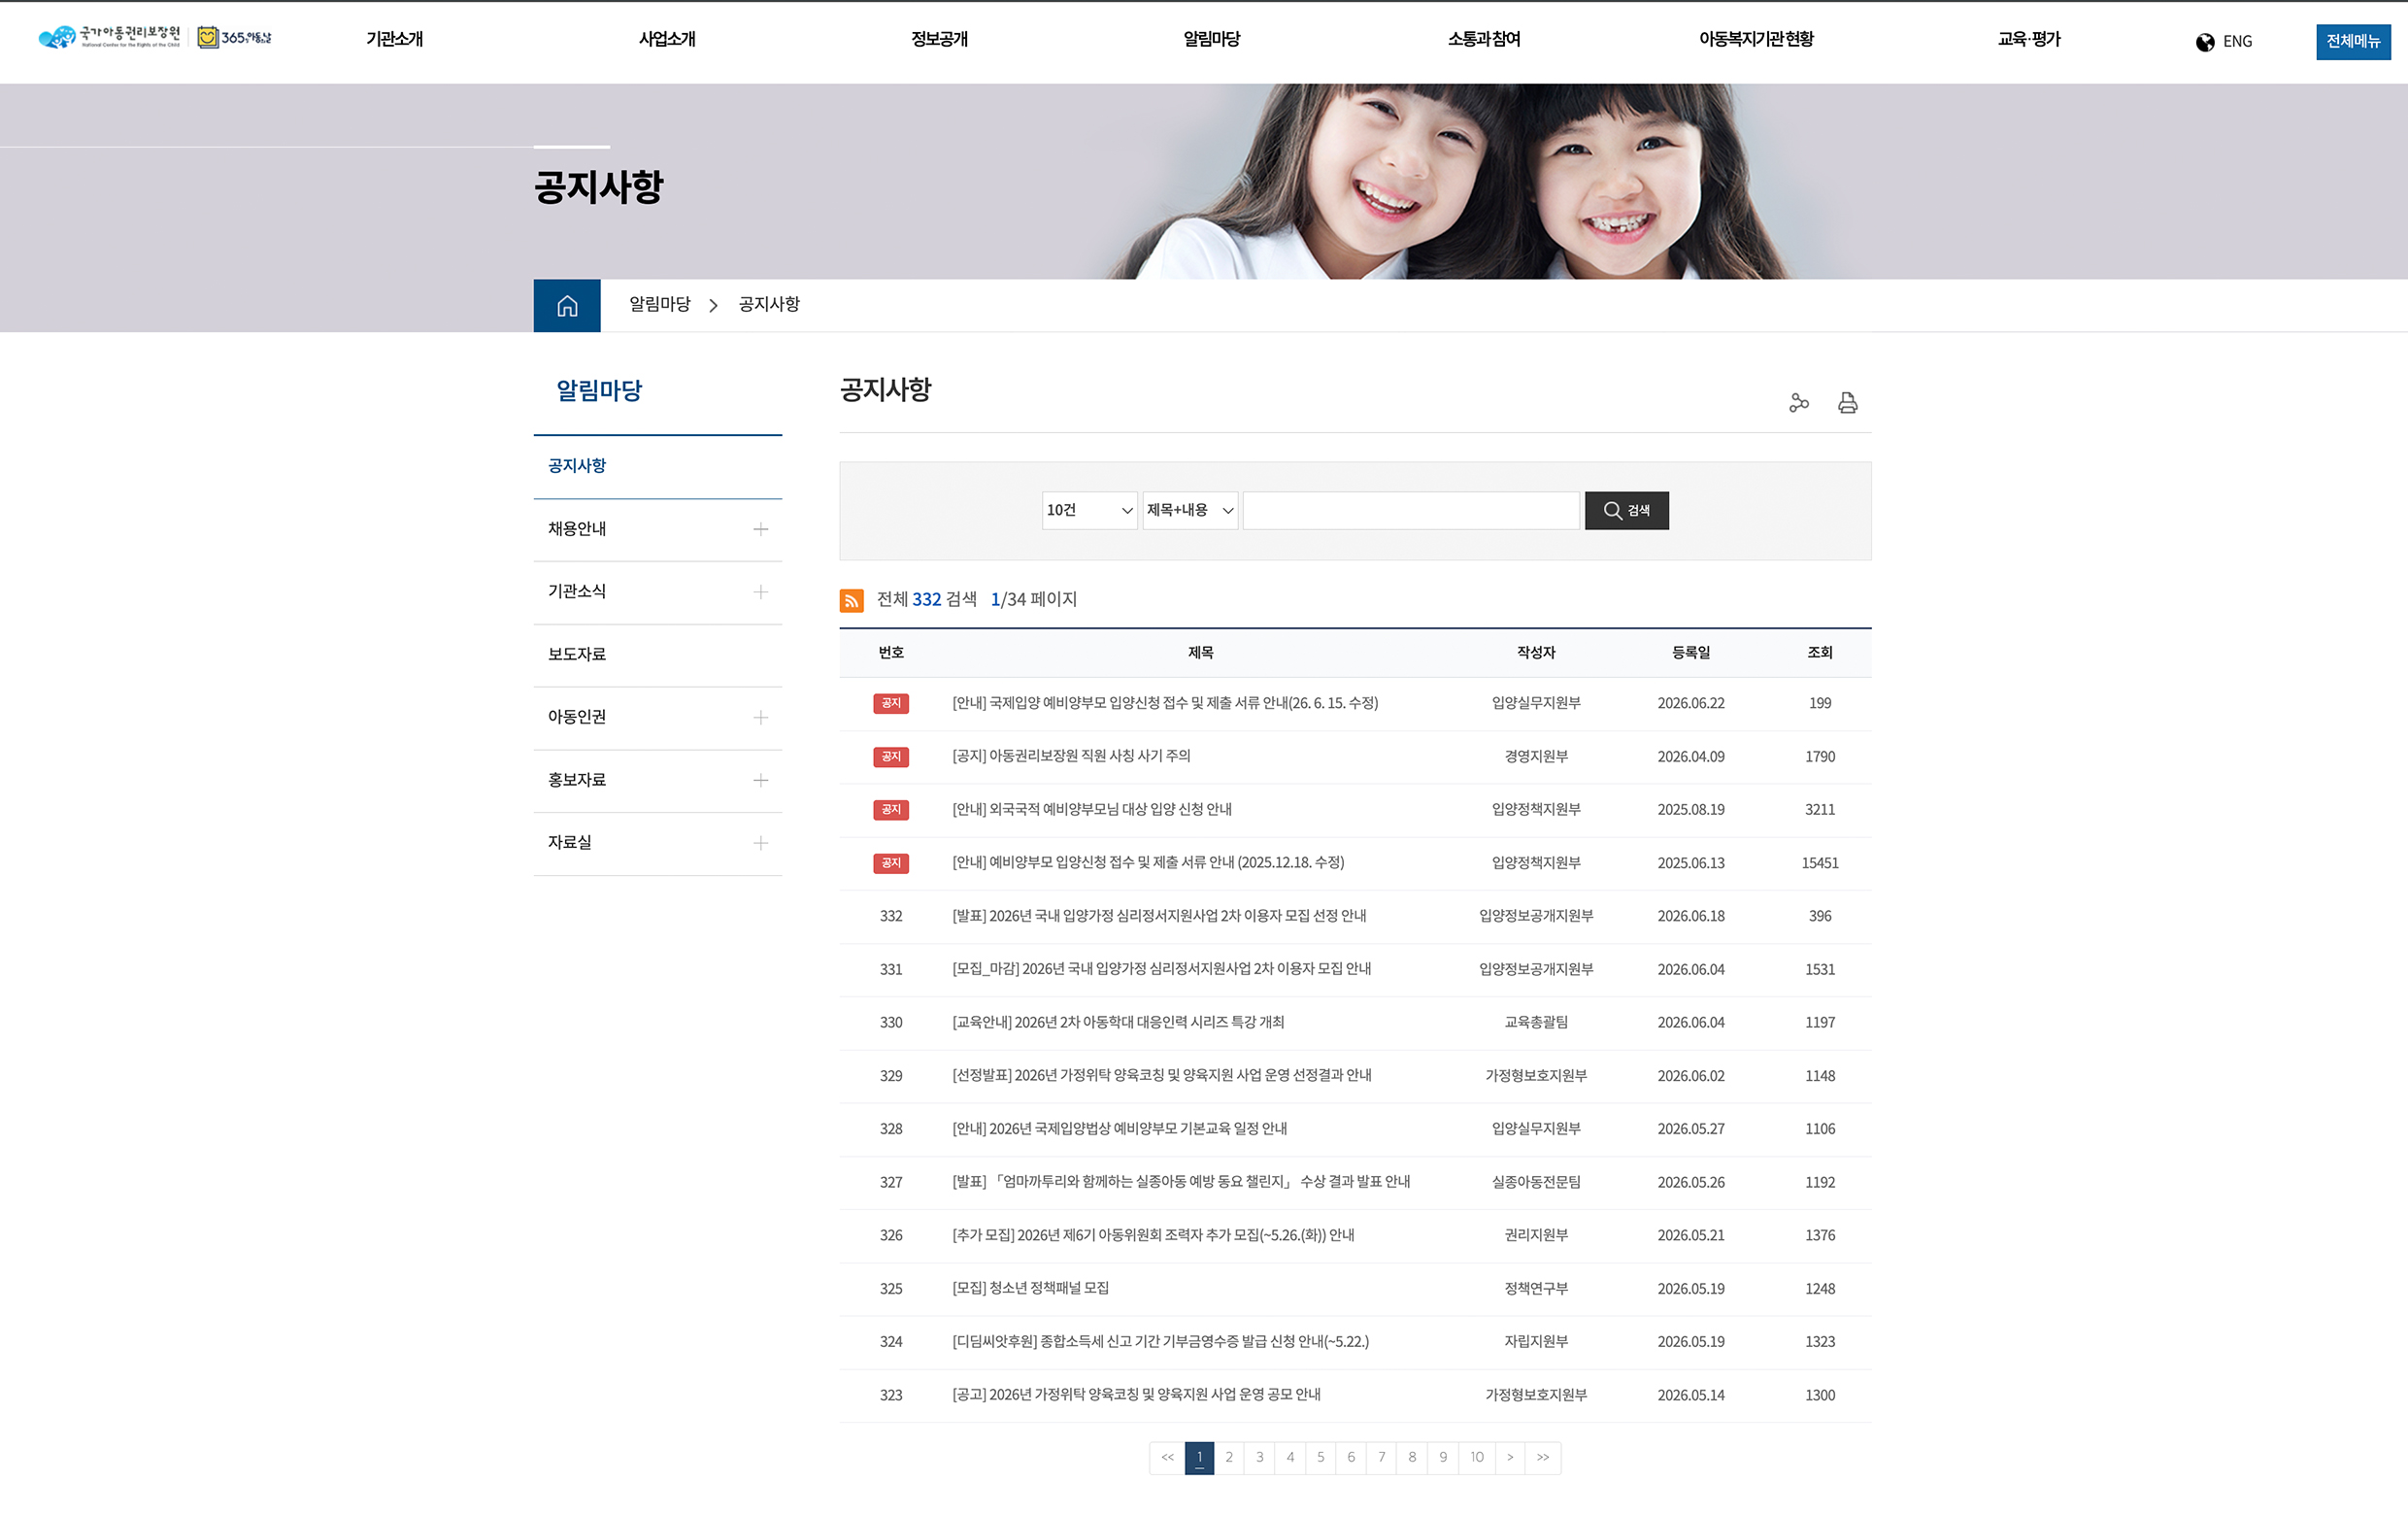2408x1515 pixels.
Task: Open post 331 [모집_마감] 2차 이용자 모집 안내
Action: point(1161,969)
